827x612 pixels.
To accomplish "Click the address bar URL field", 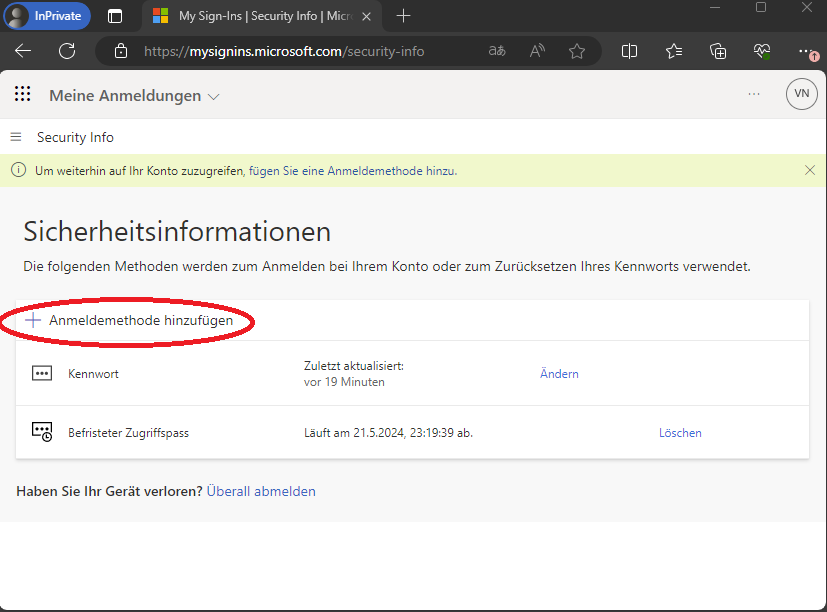I will (x=300, y=51).
